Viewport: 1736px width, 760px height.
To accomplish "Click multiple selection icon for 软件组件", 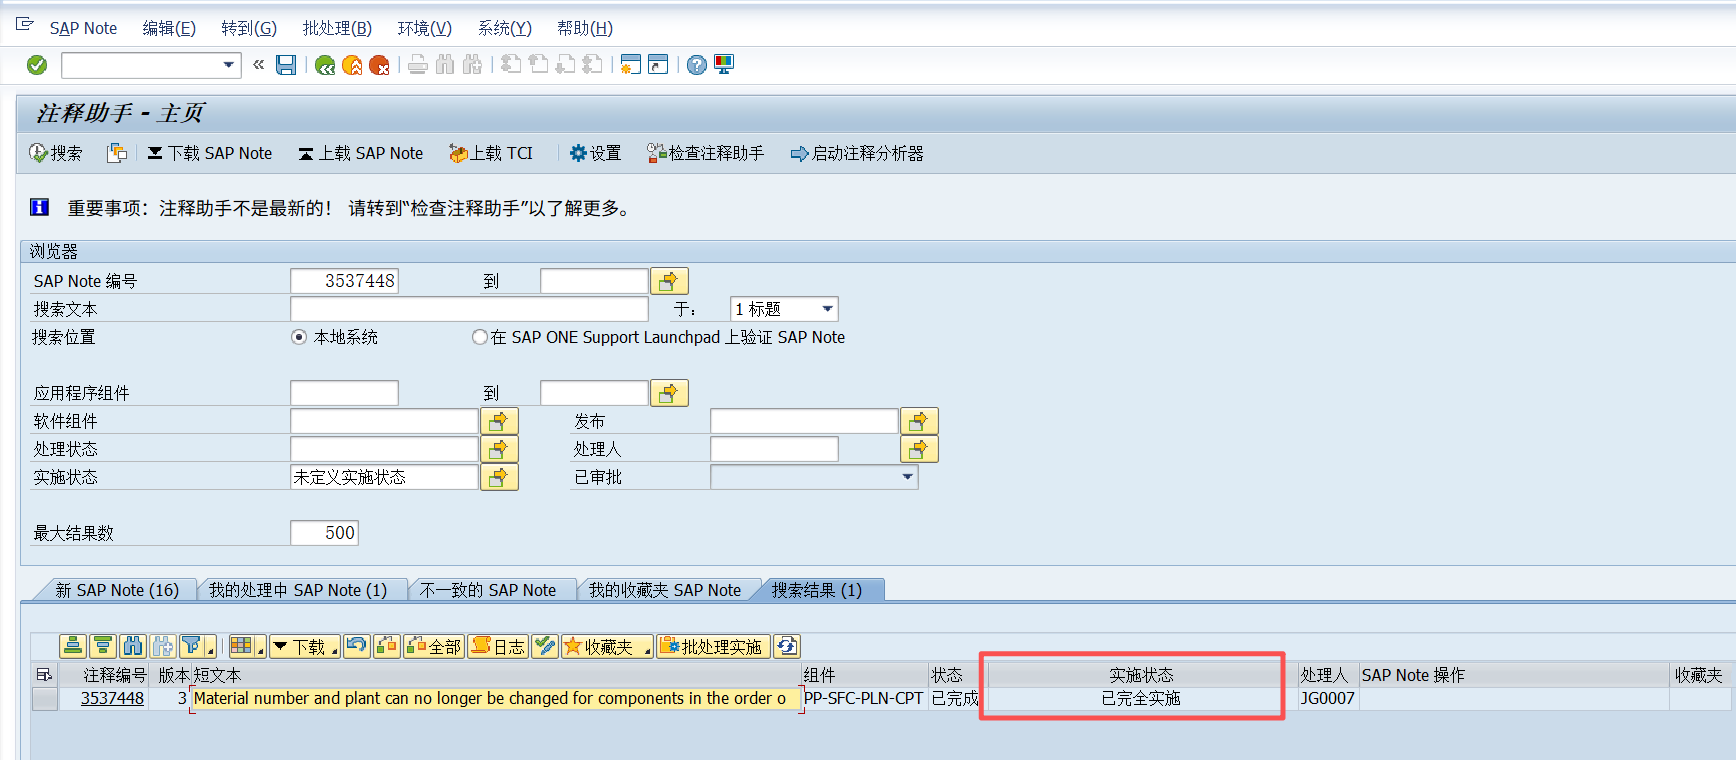I will [499, 421].
